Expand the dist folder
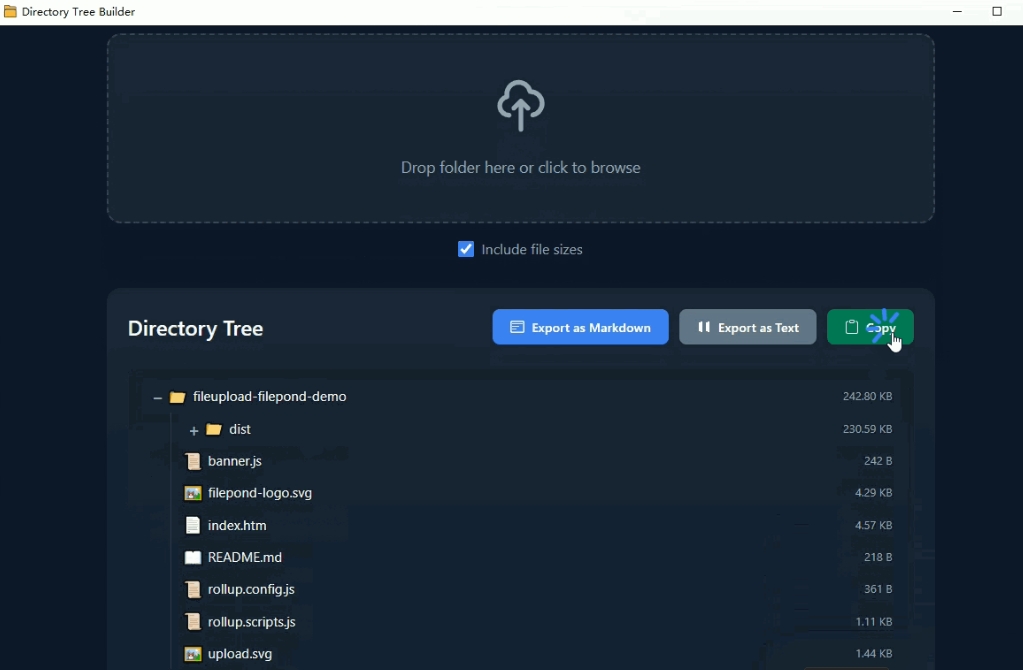The image size is (1023, 670). coord(194,430)
